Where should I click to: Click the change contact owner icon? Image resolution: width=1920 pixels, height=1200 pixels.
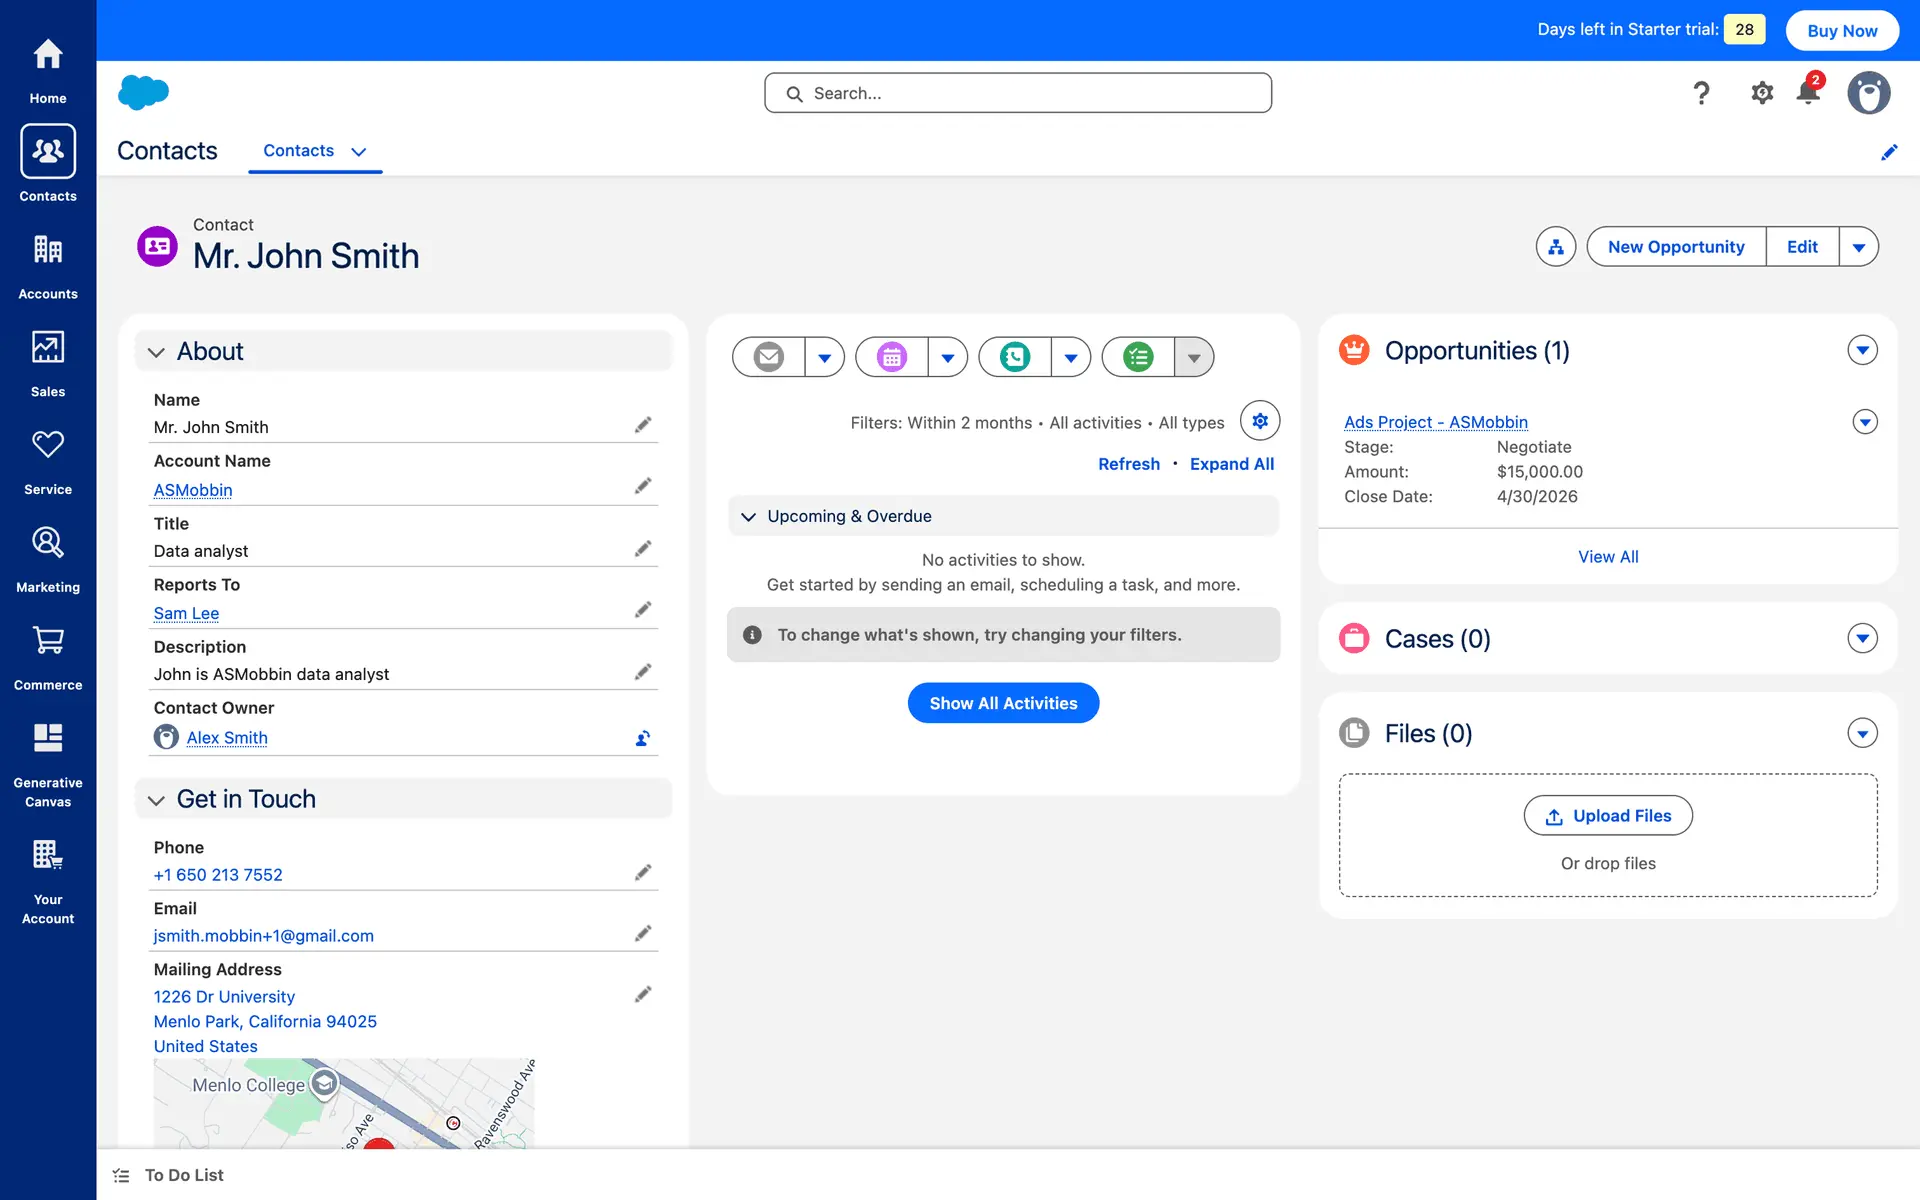pos(643,739)
